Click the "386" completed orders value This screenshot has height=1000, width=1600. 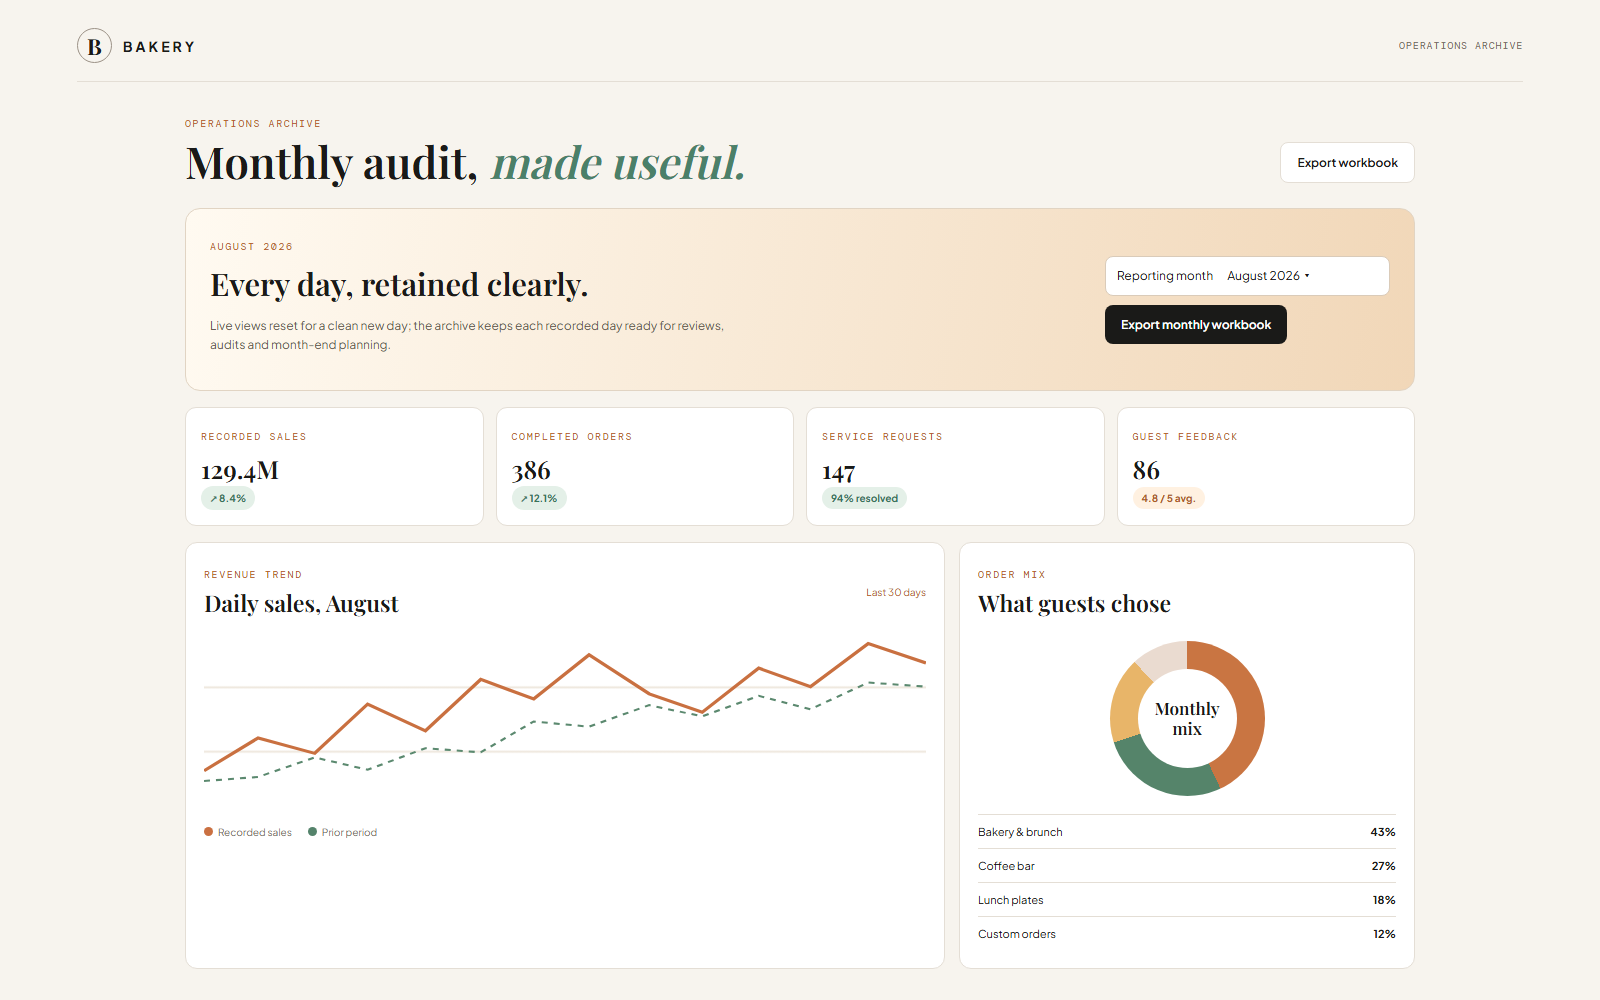point(531,471)
